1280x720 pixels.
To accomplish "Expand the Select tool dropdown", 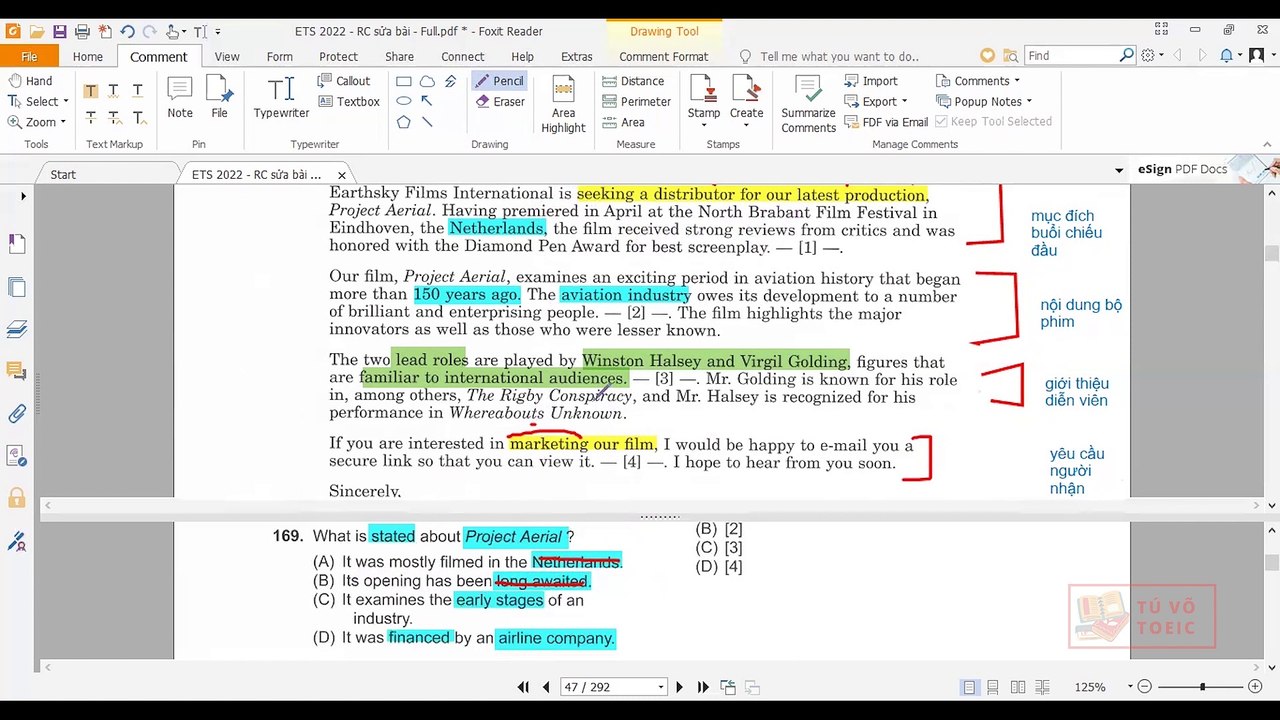I will coord(66,102).
